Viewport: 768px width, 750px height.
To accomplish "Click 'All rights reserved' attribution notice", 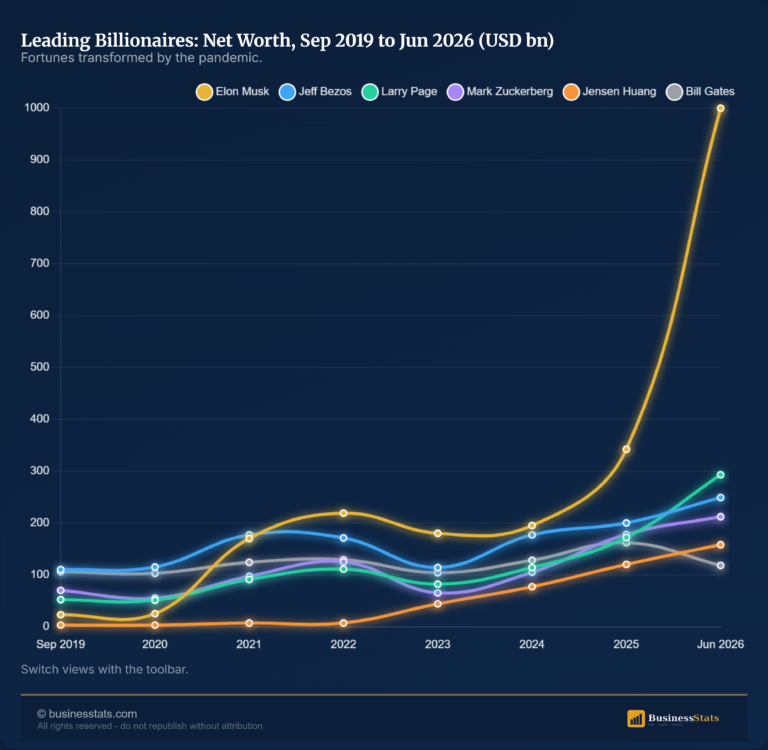I will (x=150, y=726).
